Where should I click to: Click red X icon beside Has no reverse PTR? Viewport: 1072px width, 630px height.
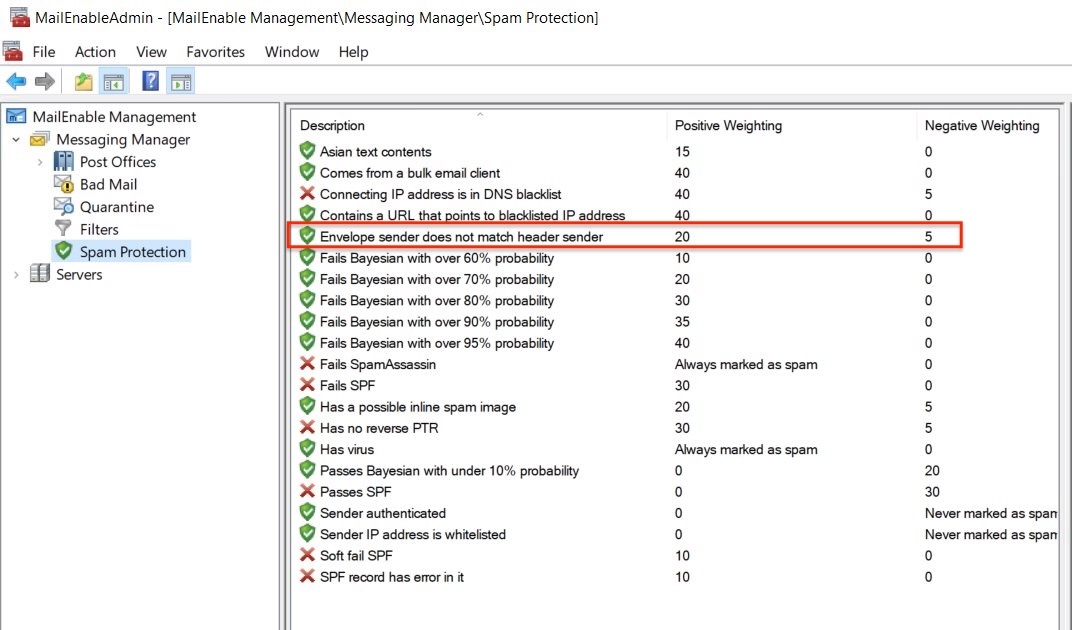(x=307, y=428)
